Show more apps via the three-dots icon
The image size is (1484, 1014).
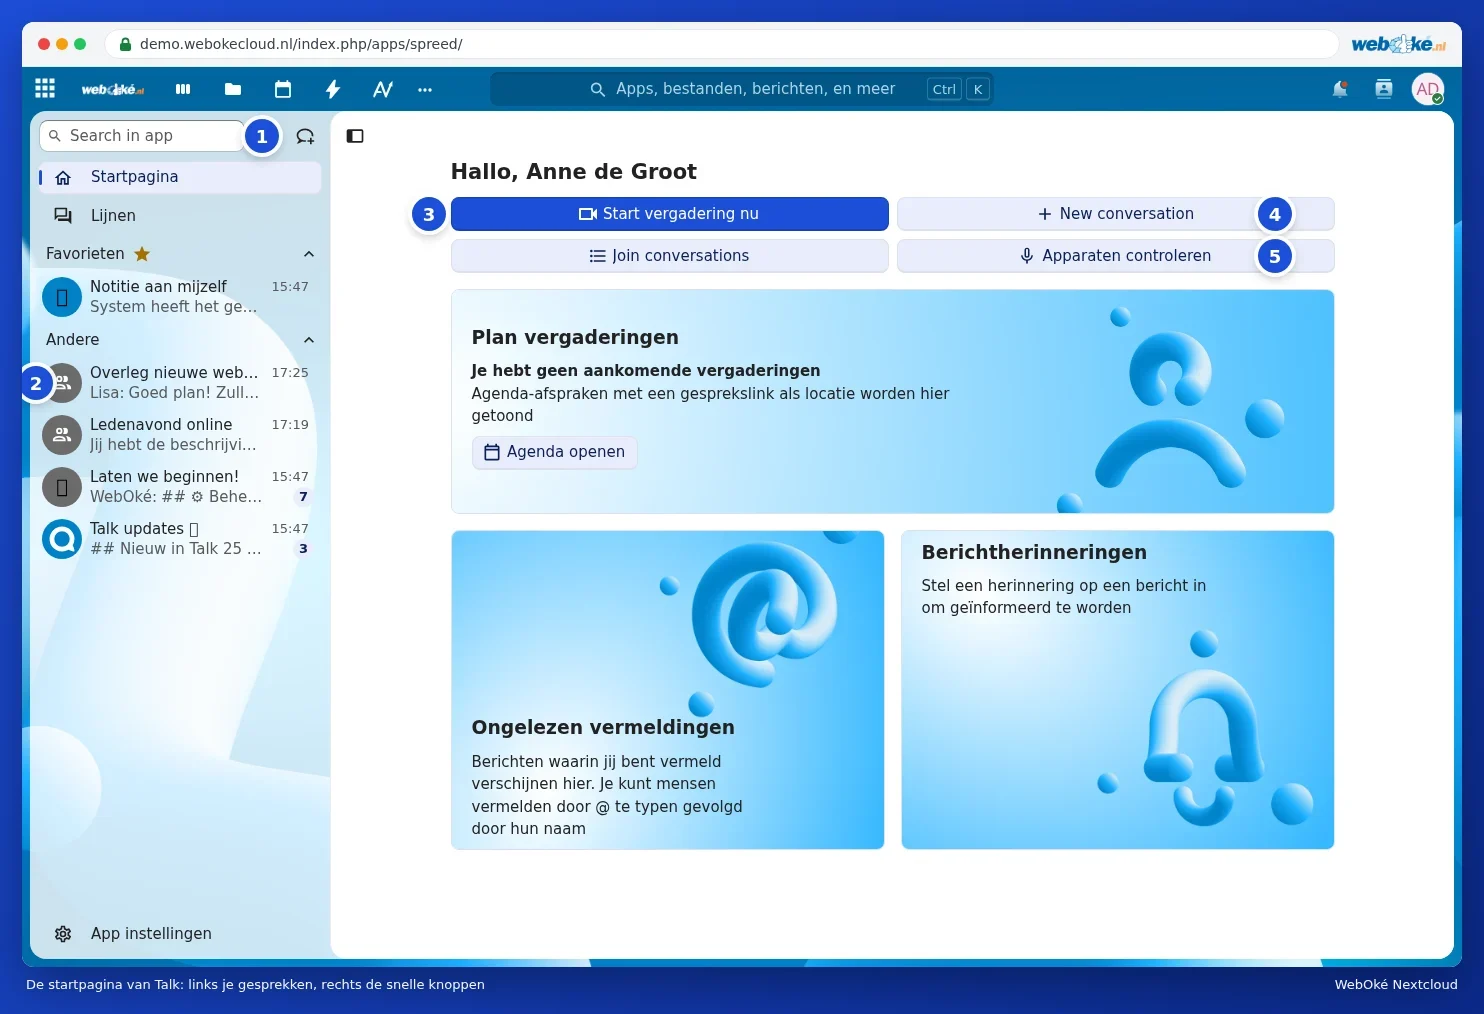425,89
